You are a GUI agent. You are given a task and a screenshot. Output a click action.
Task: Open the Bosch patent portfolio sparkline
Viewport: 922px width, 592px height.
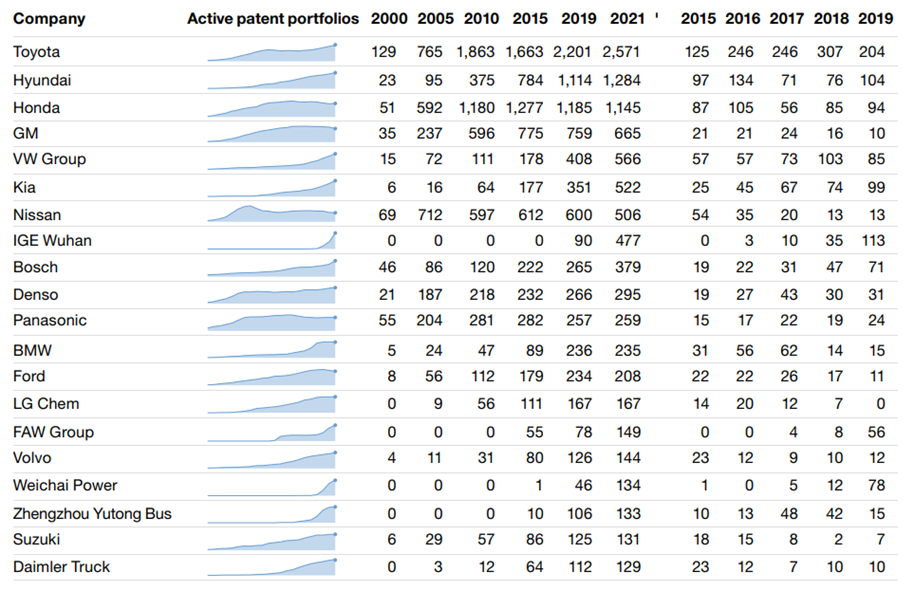click(x=272, y=268)
